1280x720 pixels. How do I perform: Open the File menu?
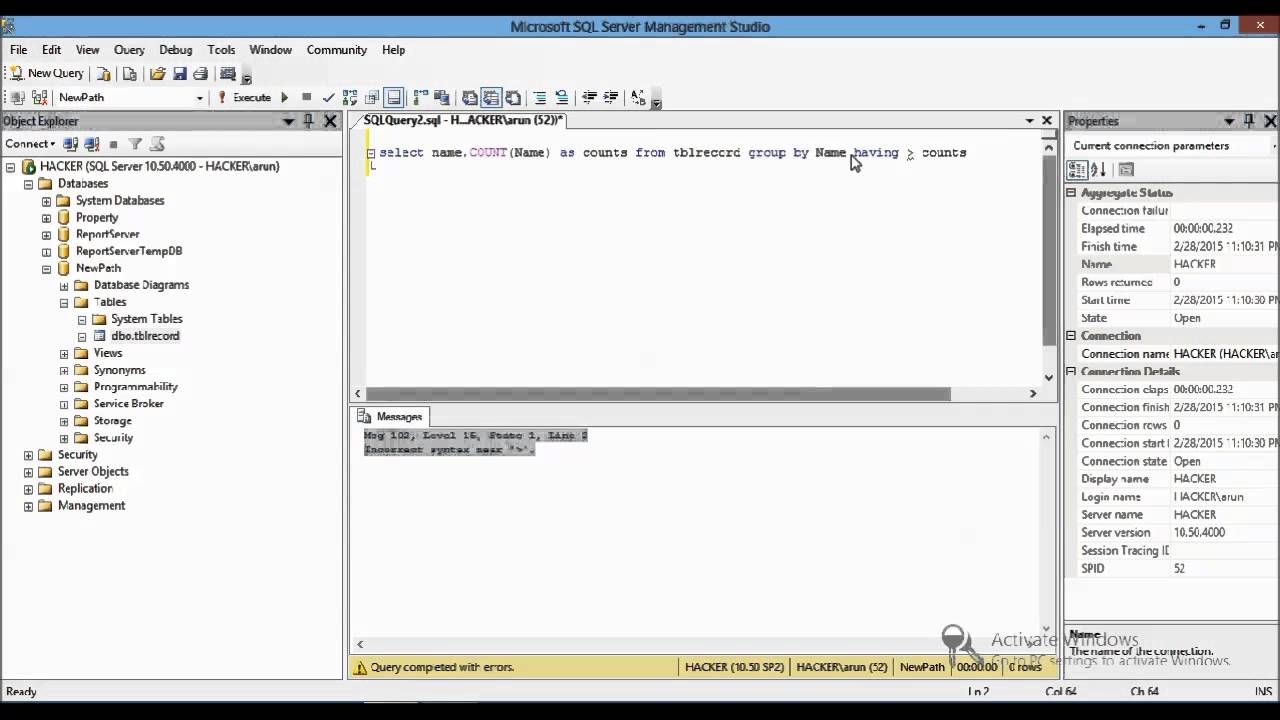(x=19, y=49)
